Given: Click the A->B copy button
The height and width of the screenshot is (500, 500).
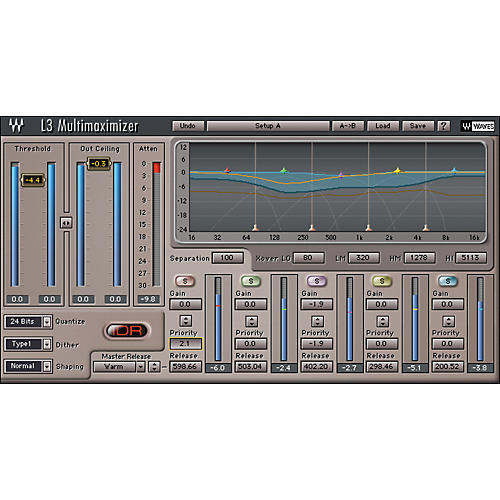Looking at the screenshot, I should coord(347,126).
